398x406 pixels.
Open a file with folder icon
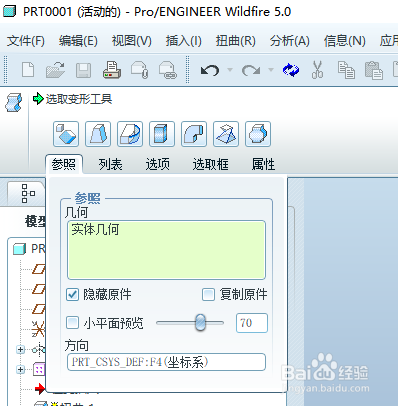coord(55,70)
